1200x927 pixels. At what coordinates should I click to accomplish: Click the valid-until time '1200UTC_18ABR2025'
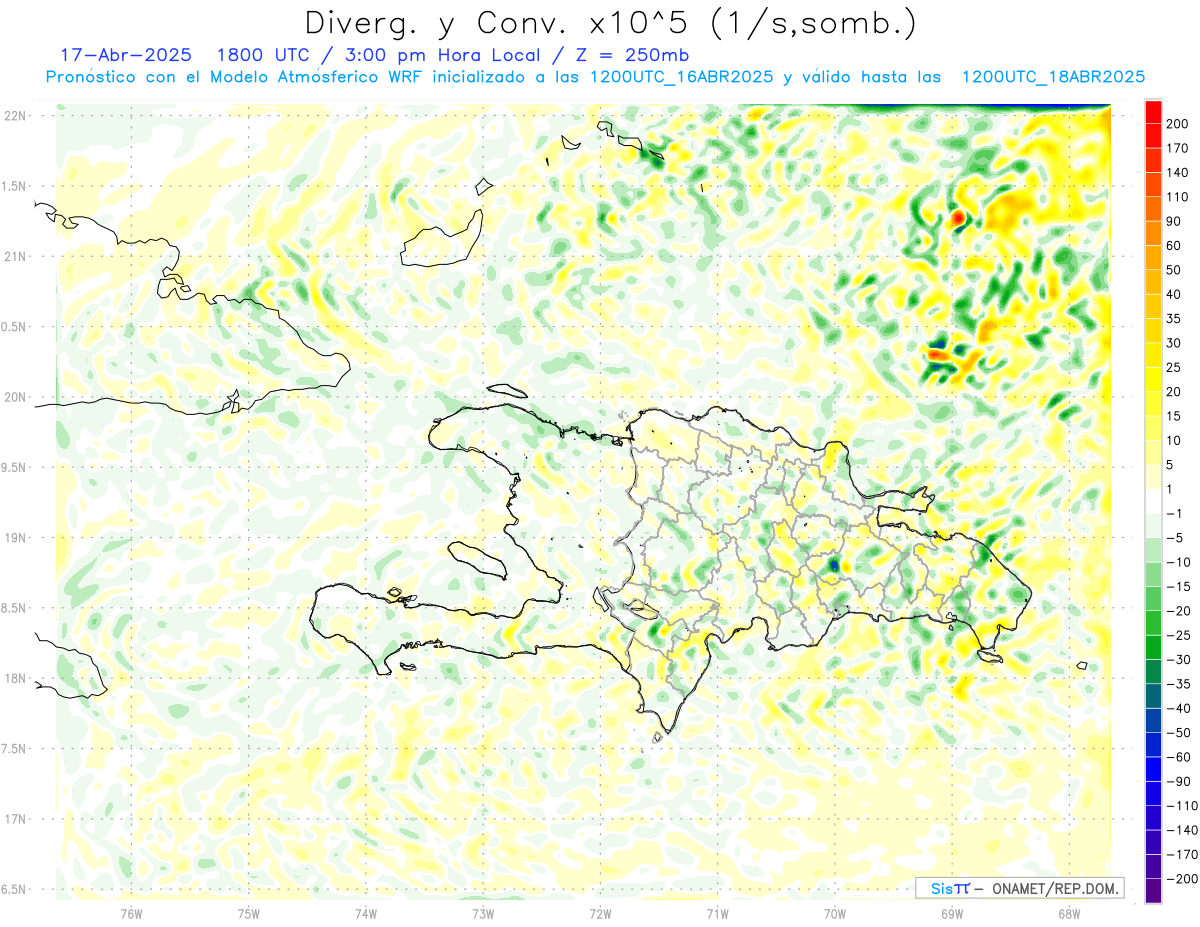pyautogui.click(x=1052, y=77)
